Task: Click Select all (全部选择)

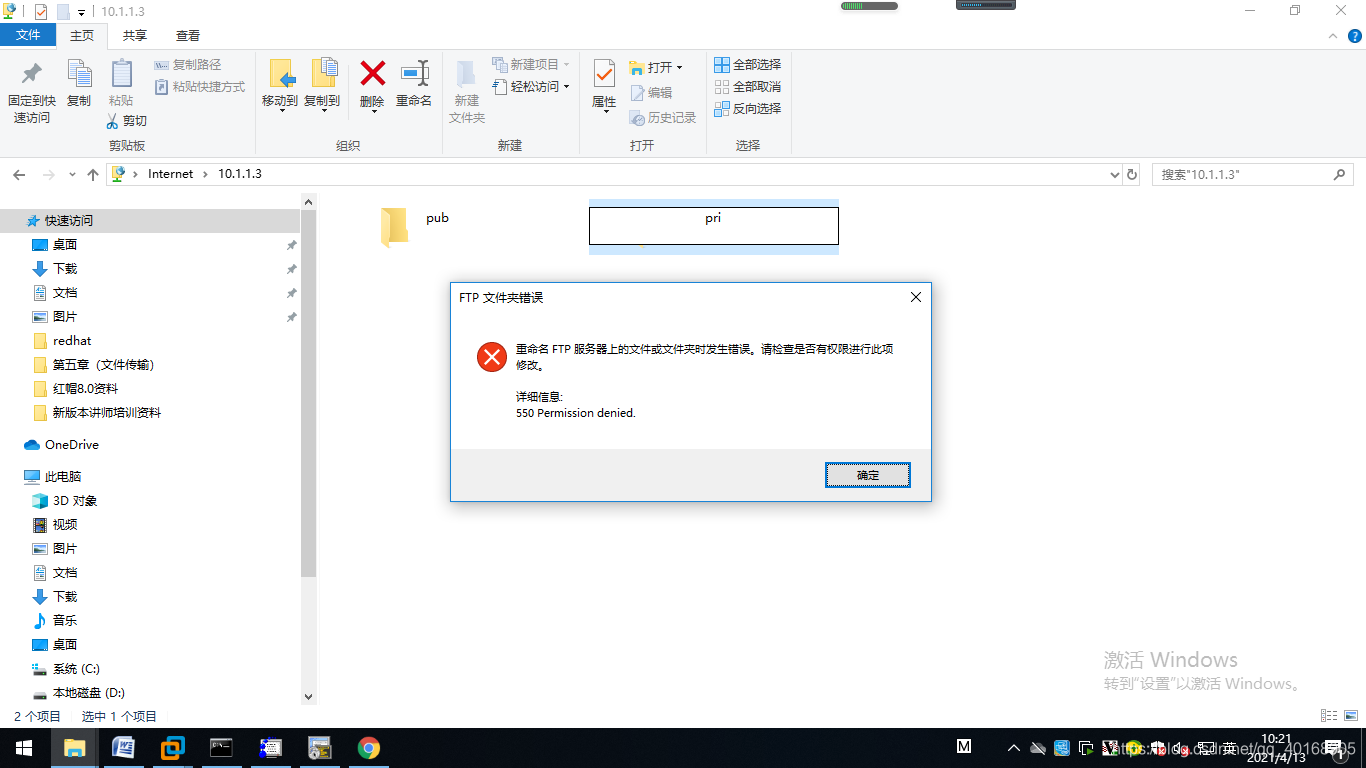Action: coord(747,65)
